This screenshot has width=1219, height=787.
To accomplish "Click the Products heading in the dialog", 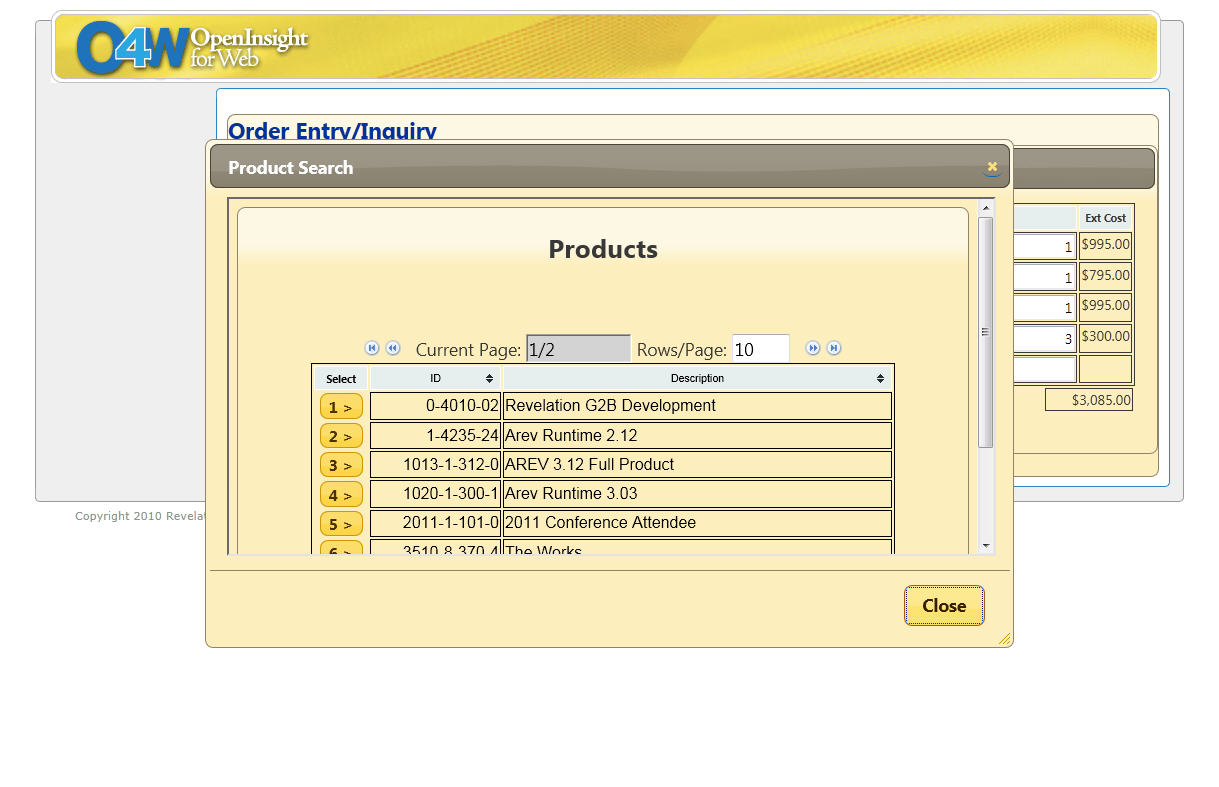I will [x=603, y=249].
